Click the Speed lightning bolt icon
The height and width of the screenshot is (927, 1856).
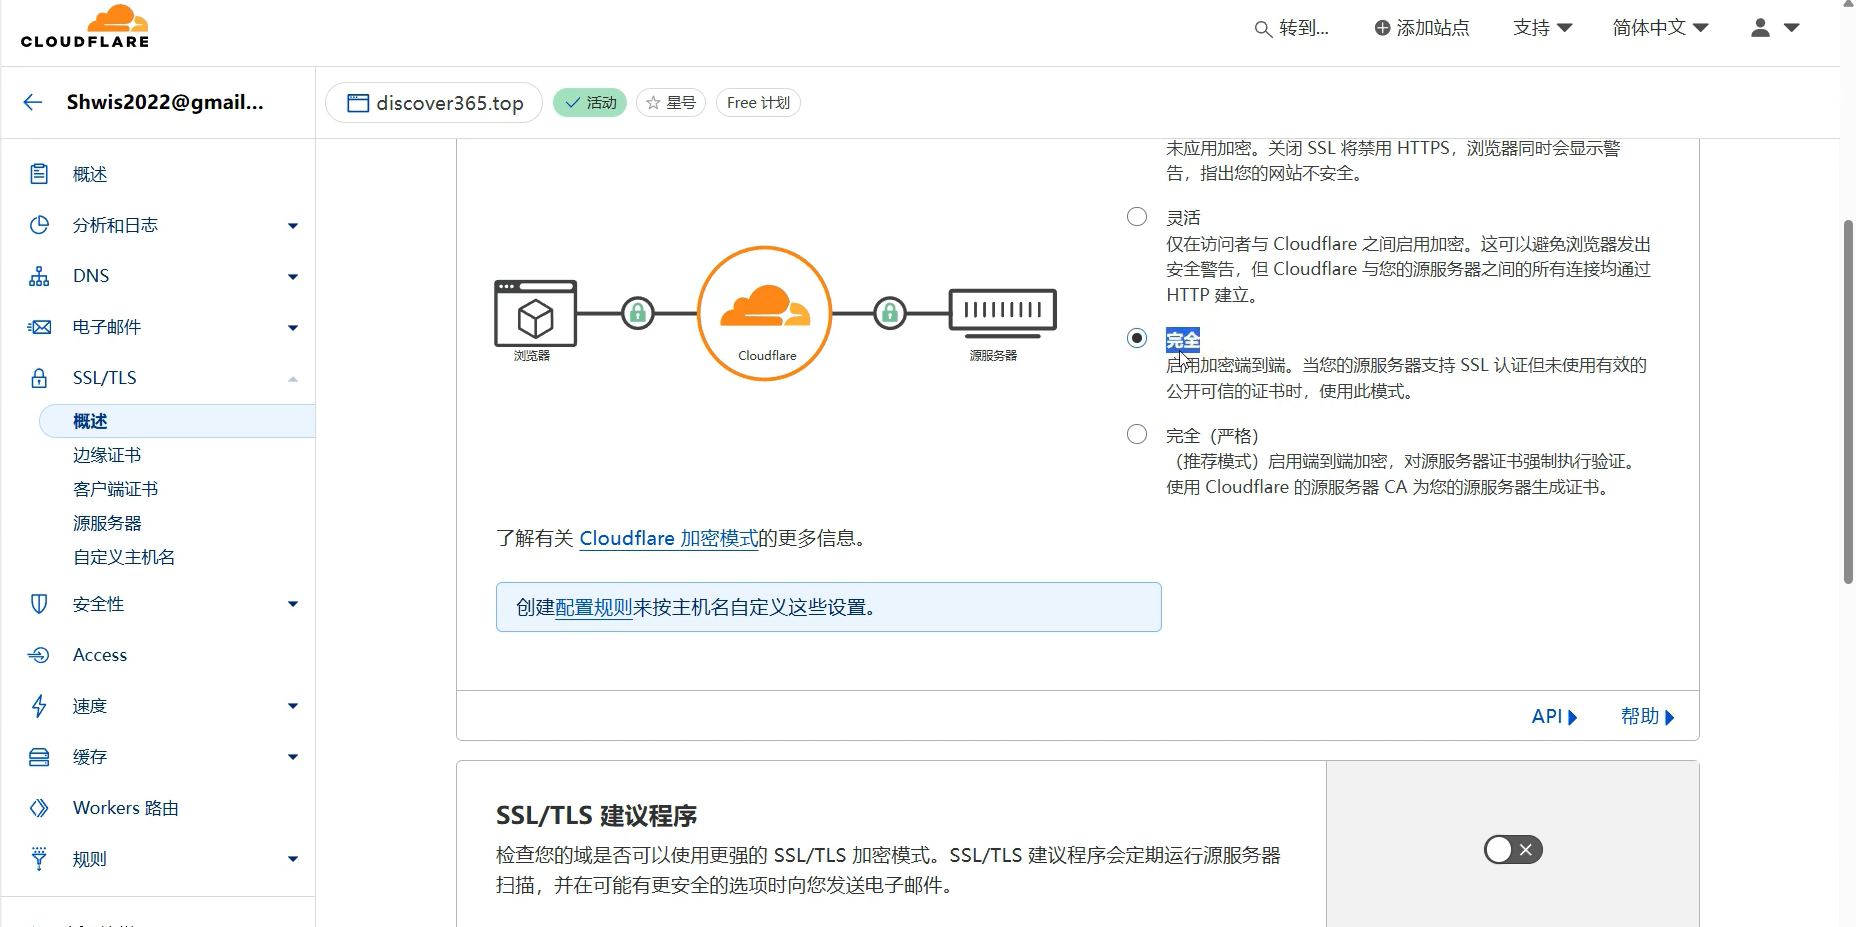(x=39, y=706)
